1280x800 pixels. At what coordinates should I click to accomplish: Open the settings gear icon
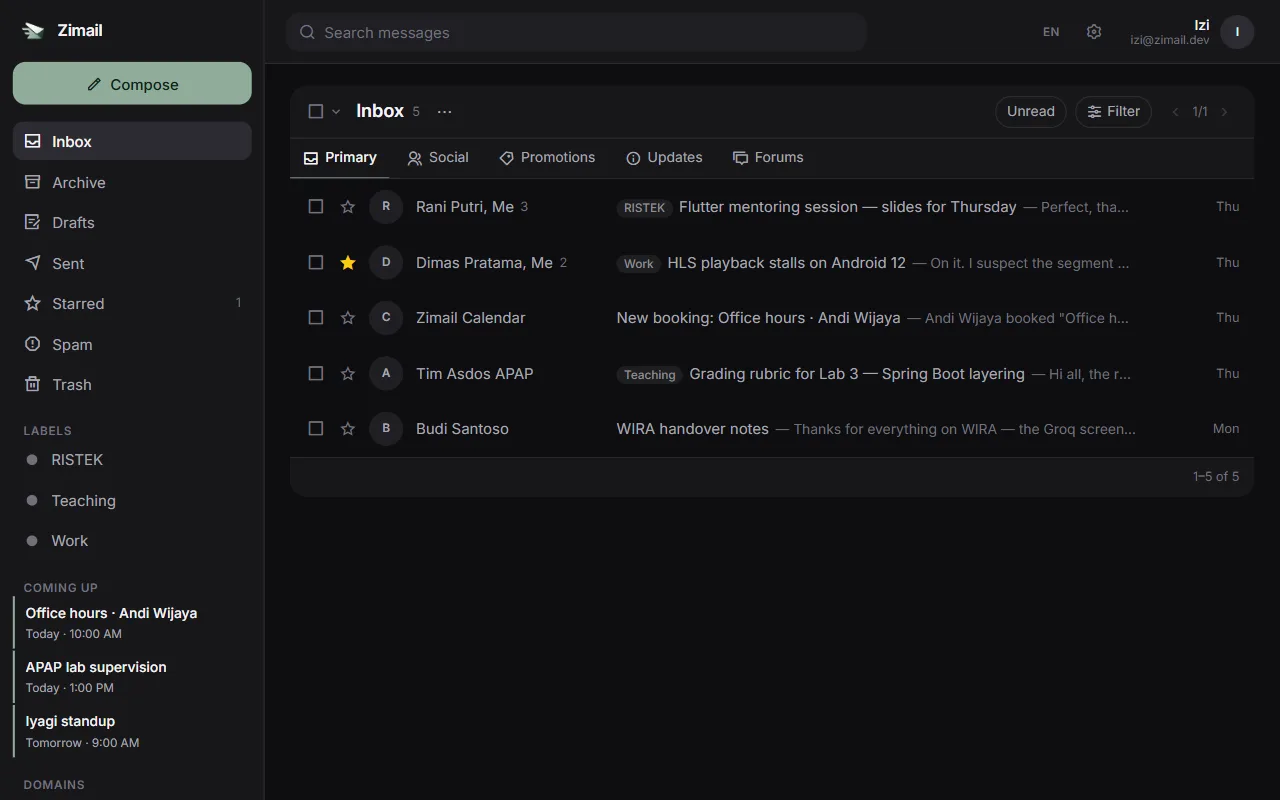[1094, 32]
